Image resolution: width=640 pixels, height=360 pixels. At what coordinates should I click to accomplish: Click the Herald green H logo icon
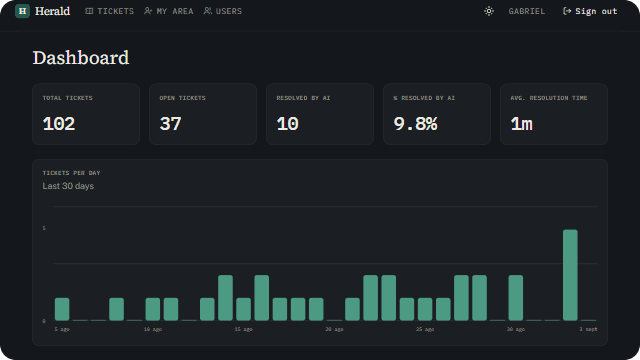(x=22, y=11)
